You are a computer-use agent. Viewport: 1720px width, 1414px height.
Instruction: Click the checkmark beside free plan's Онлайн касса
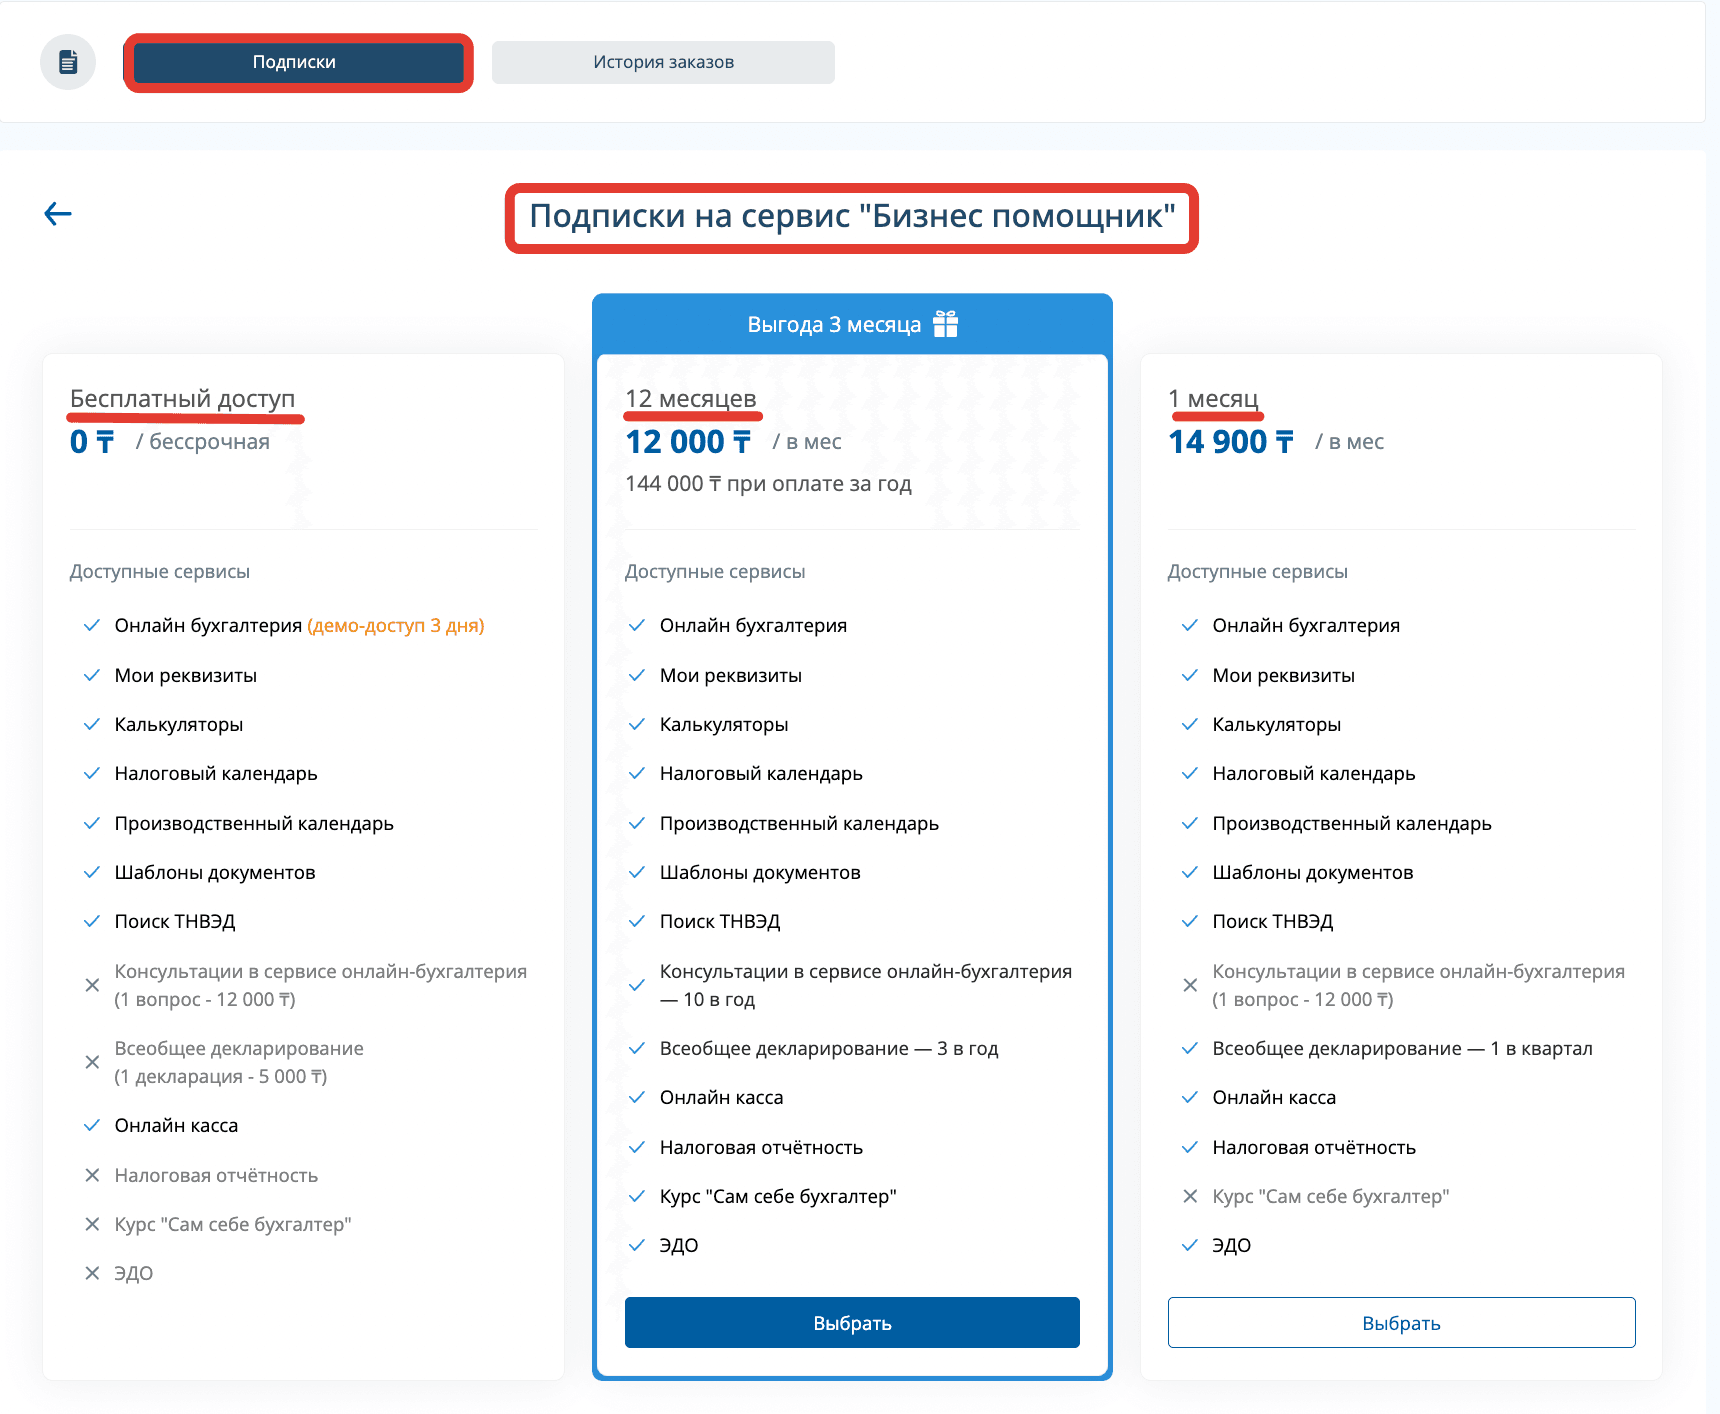92,1126
